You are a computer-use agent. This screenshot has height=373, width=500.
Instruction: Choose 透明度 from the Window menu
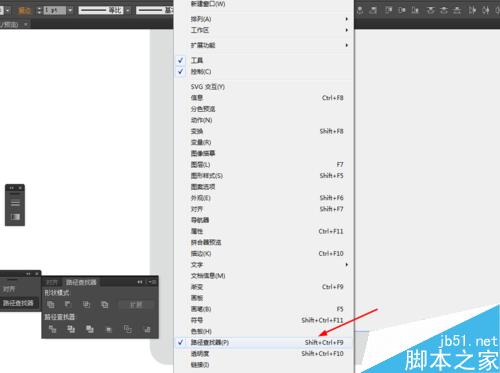click(264, 353)
